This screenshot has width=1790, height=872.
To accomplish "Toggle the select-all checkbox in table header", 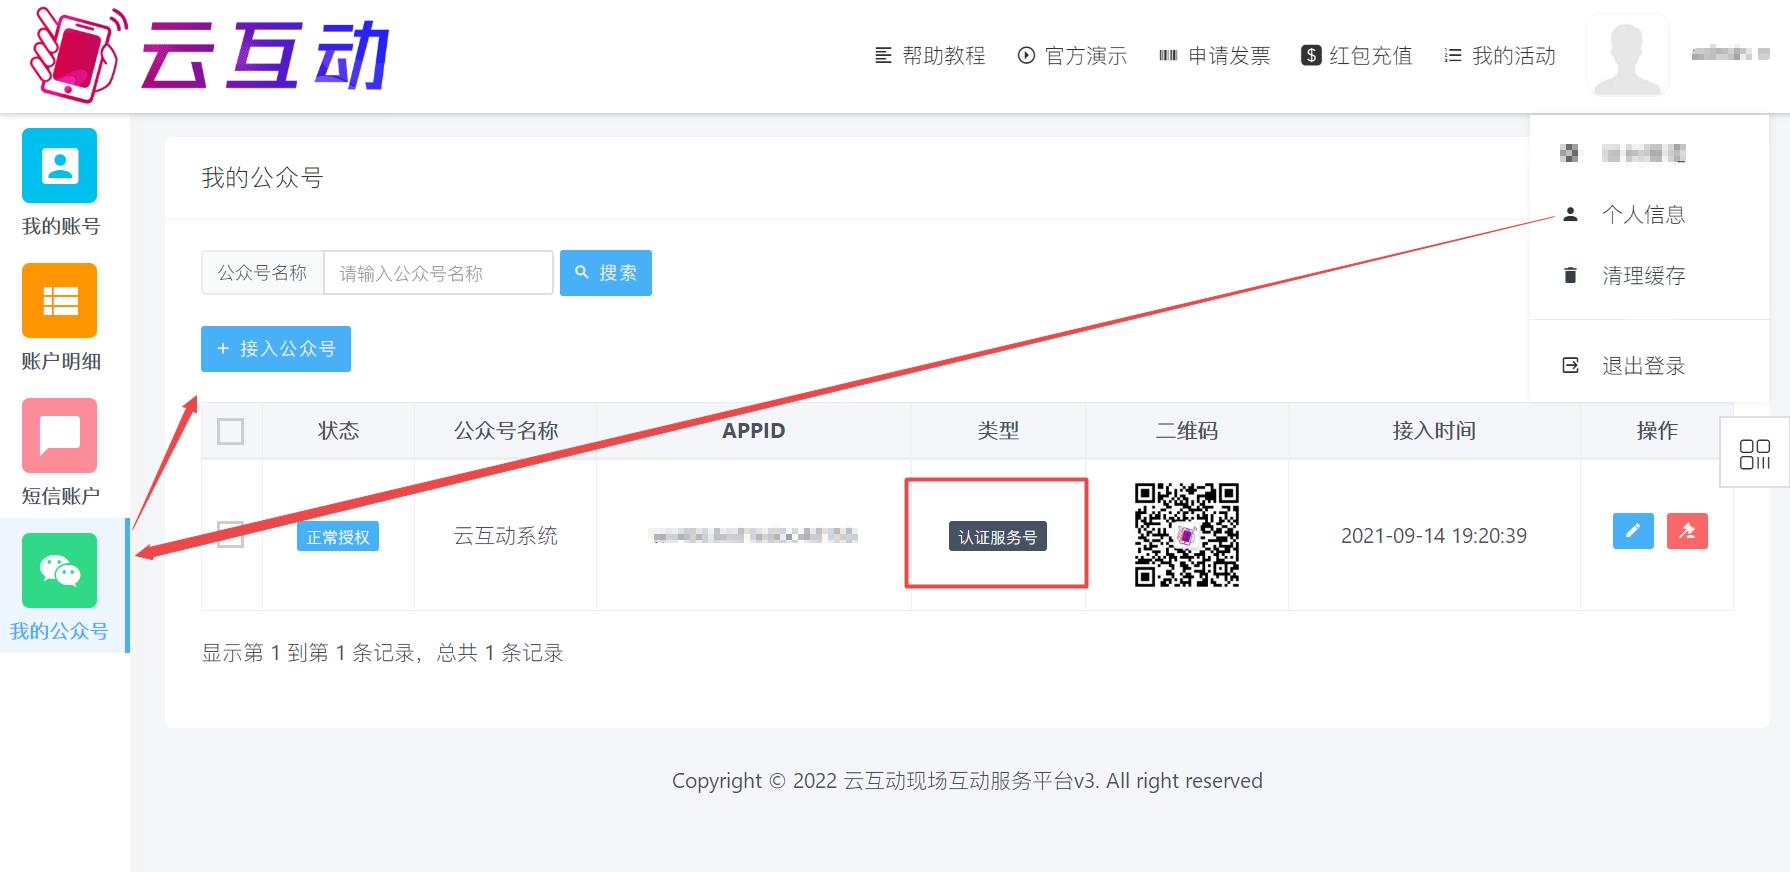I will 231,432.
